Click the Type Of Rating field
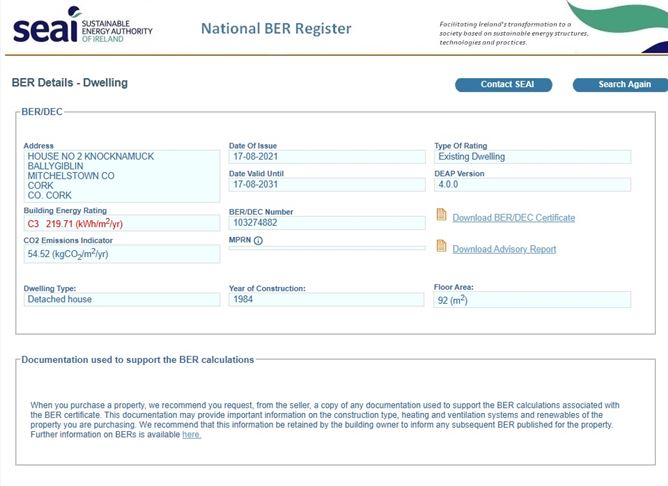The height and width of the screenshot is (486, 668). point(532,157)
